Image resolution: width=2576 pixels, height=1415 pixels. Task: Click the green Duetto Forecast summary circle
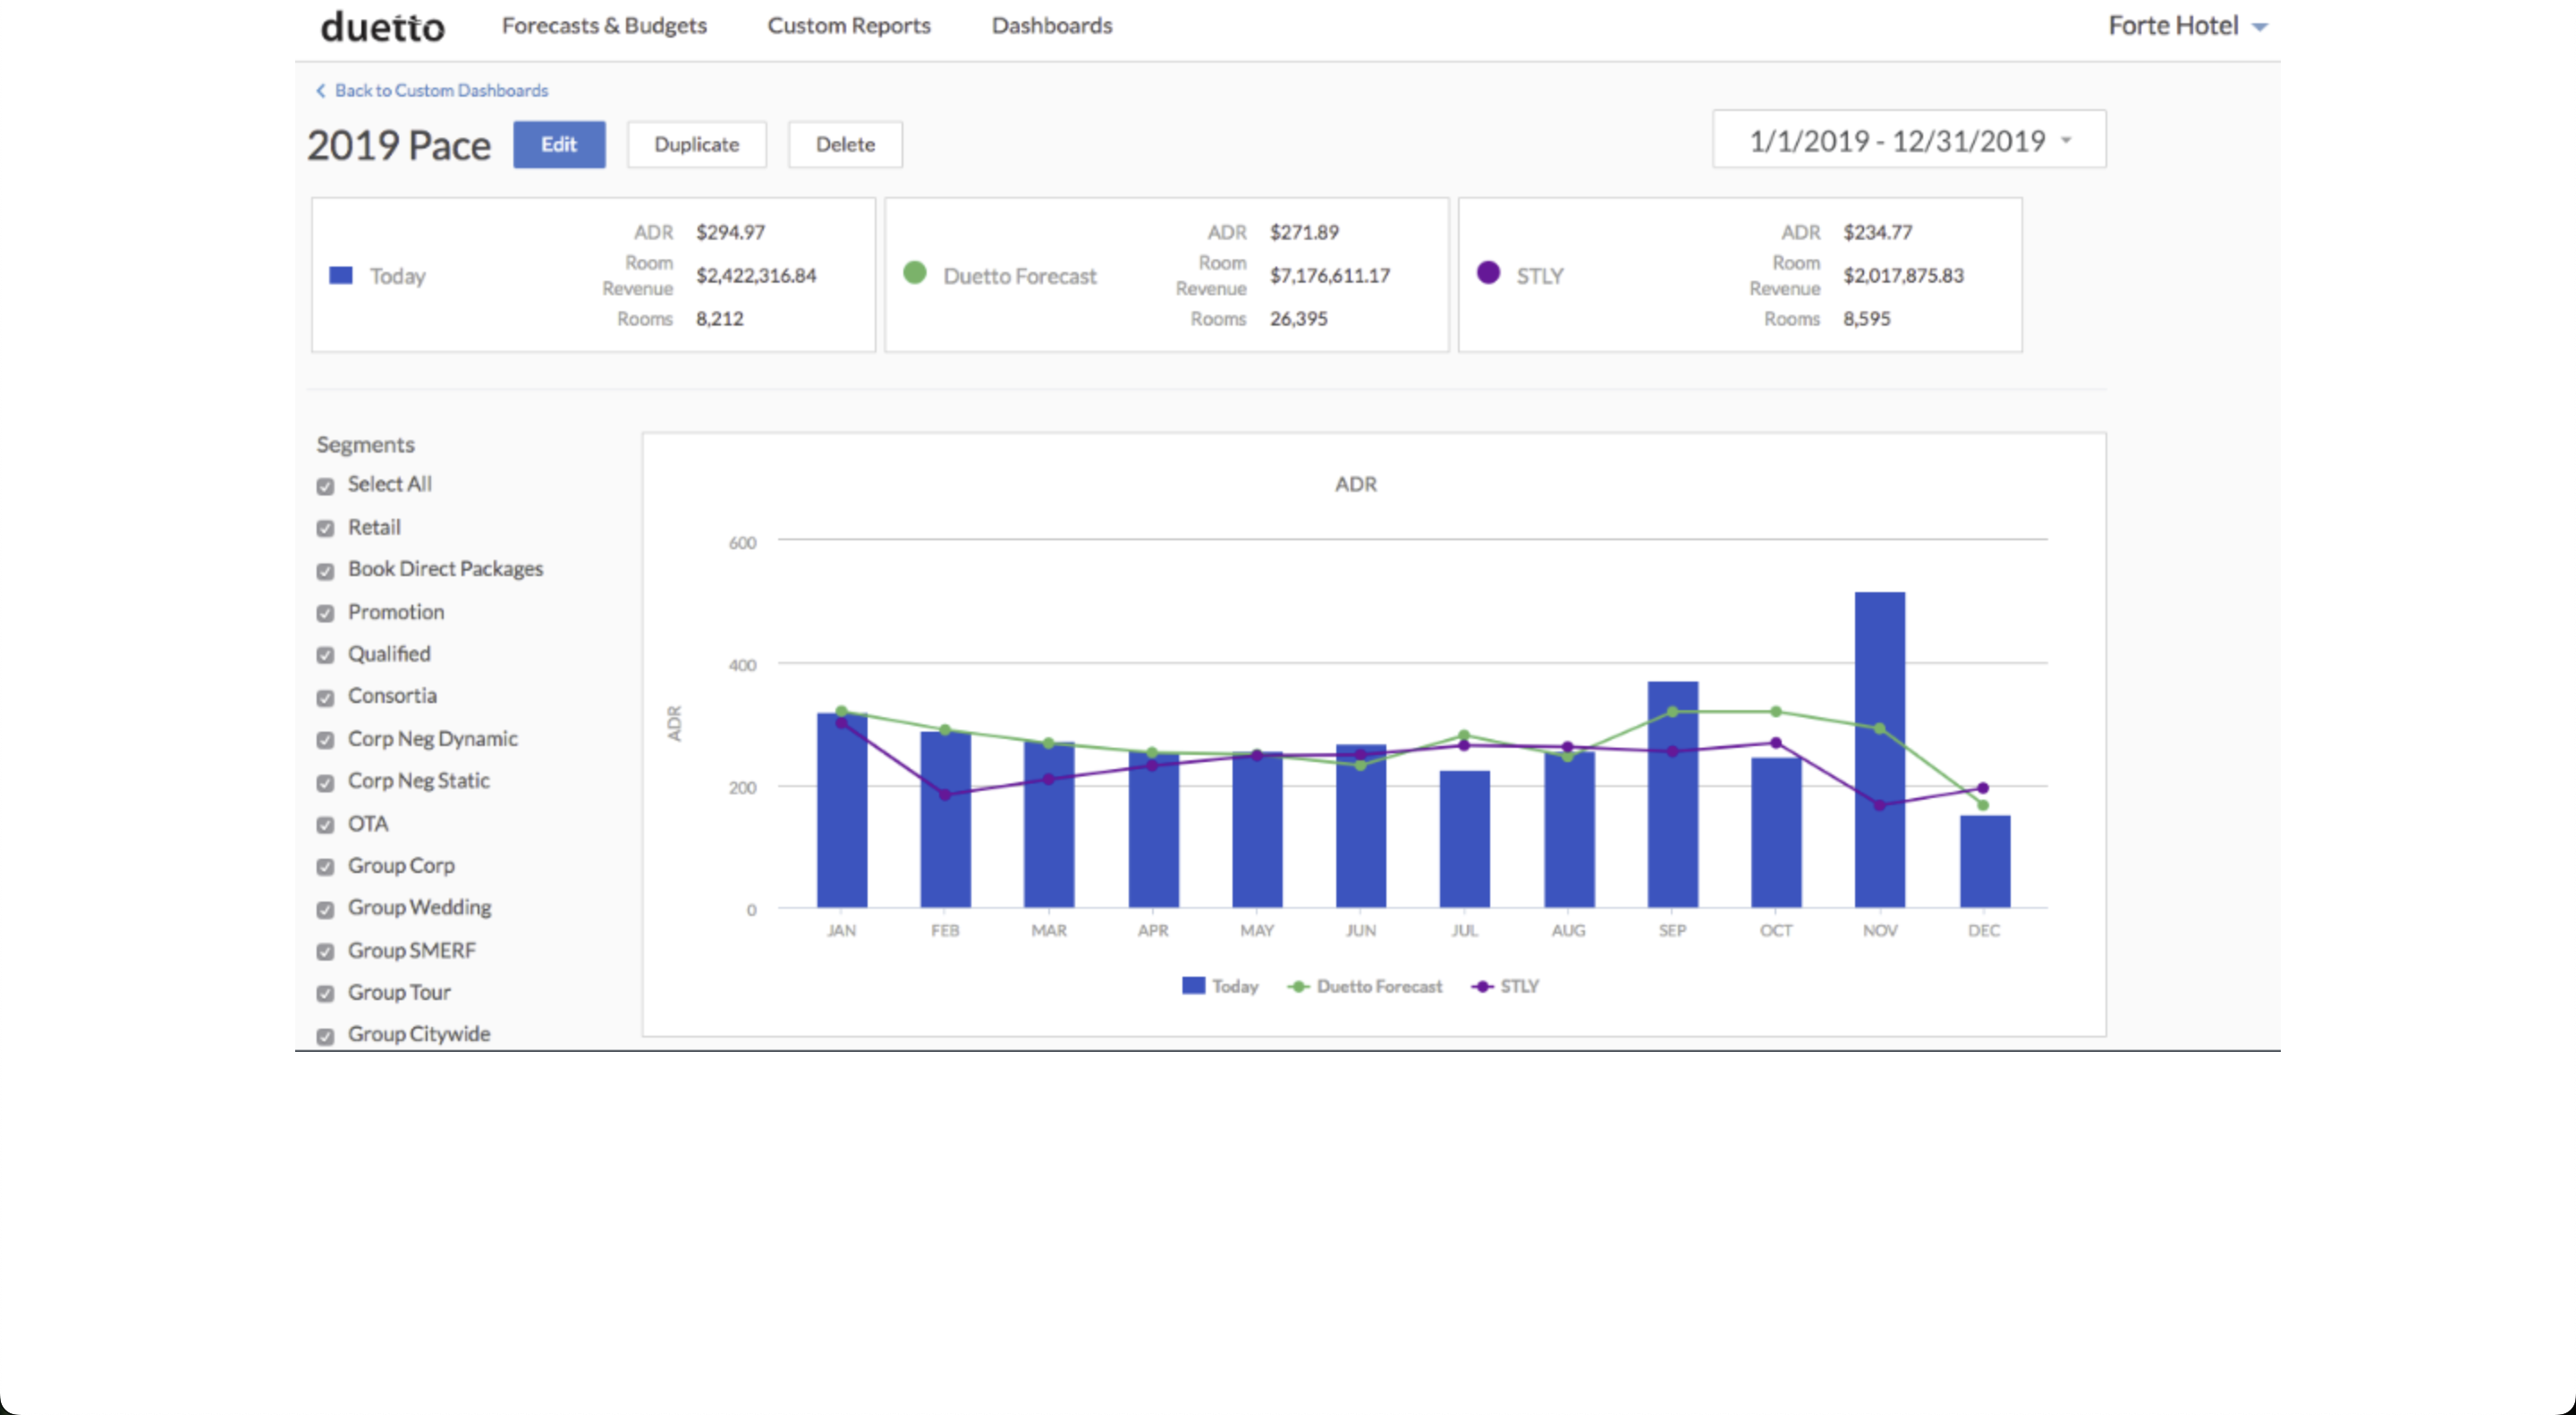[914, 272]
